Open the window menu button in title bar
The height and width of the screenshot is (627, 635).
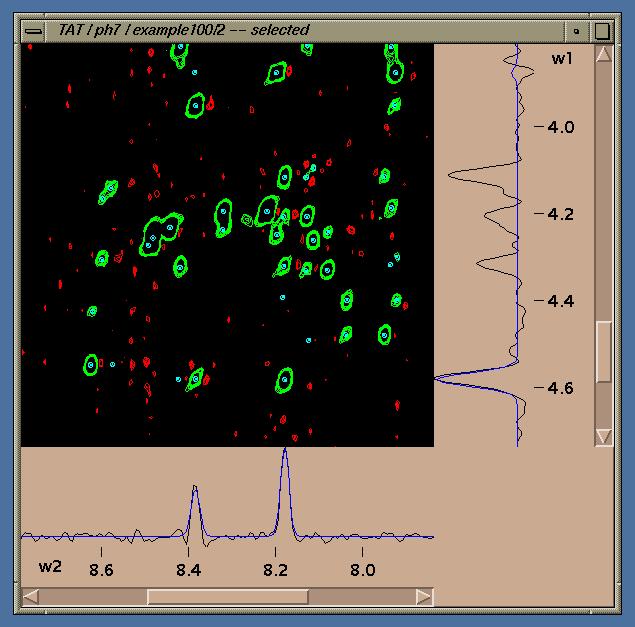[34, 30]
